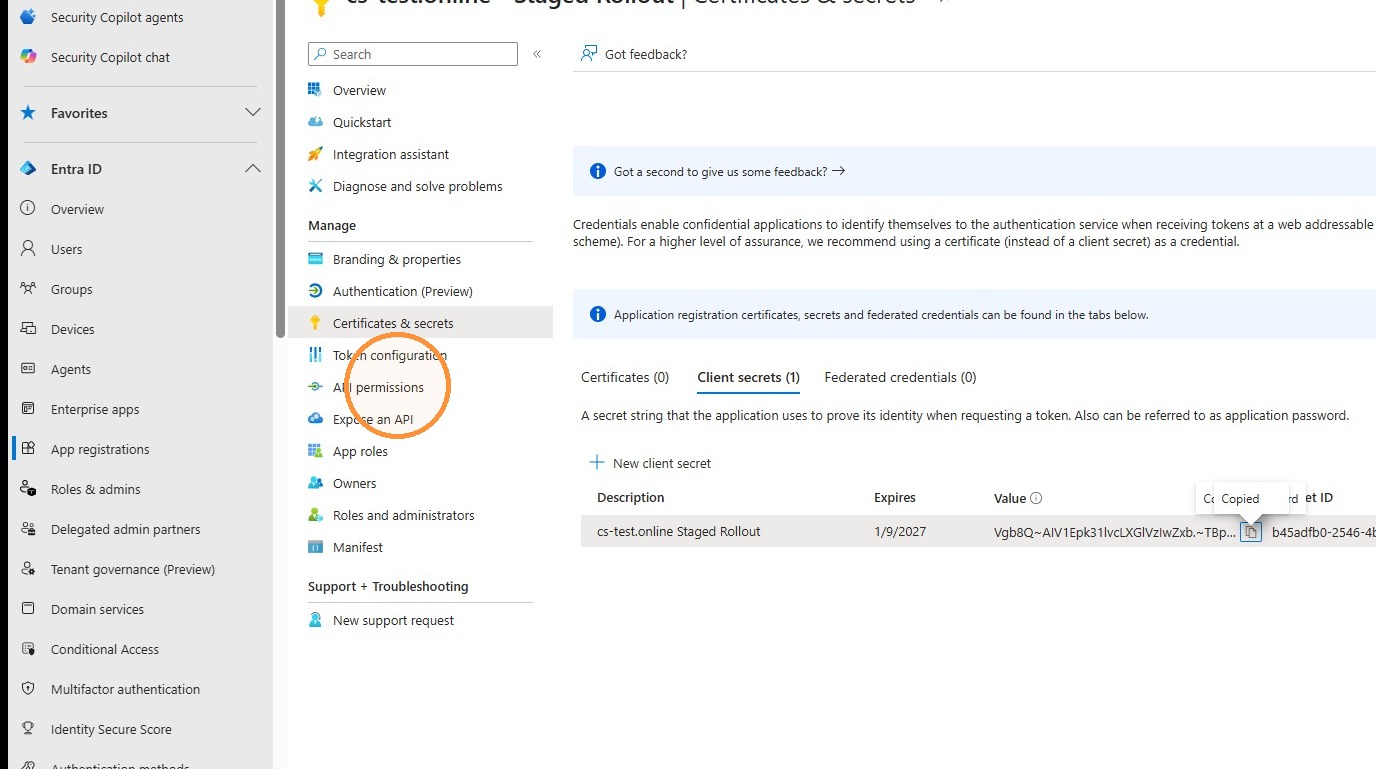Open Certificates & secrets menu item

point(420,323)
